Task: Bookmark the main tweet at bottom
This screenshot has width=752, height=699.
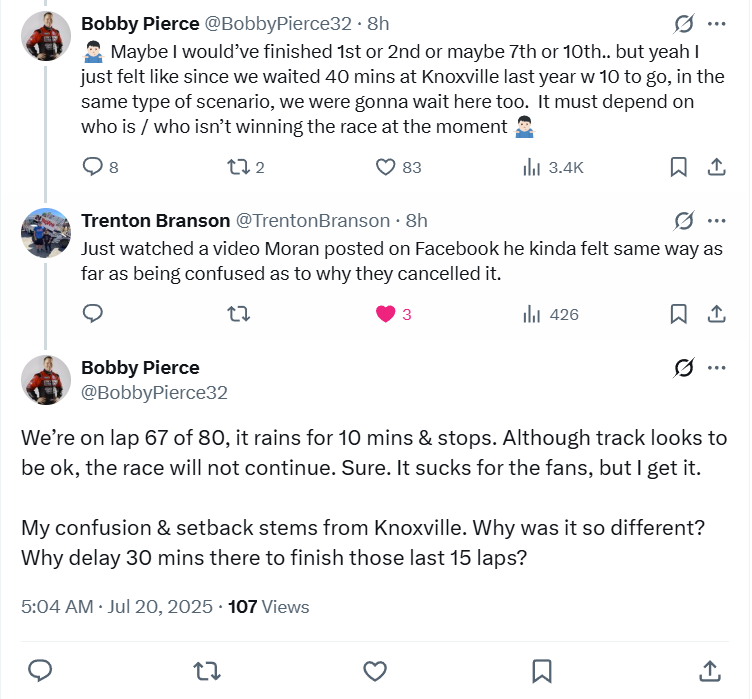Action: point(541,669)
